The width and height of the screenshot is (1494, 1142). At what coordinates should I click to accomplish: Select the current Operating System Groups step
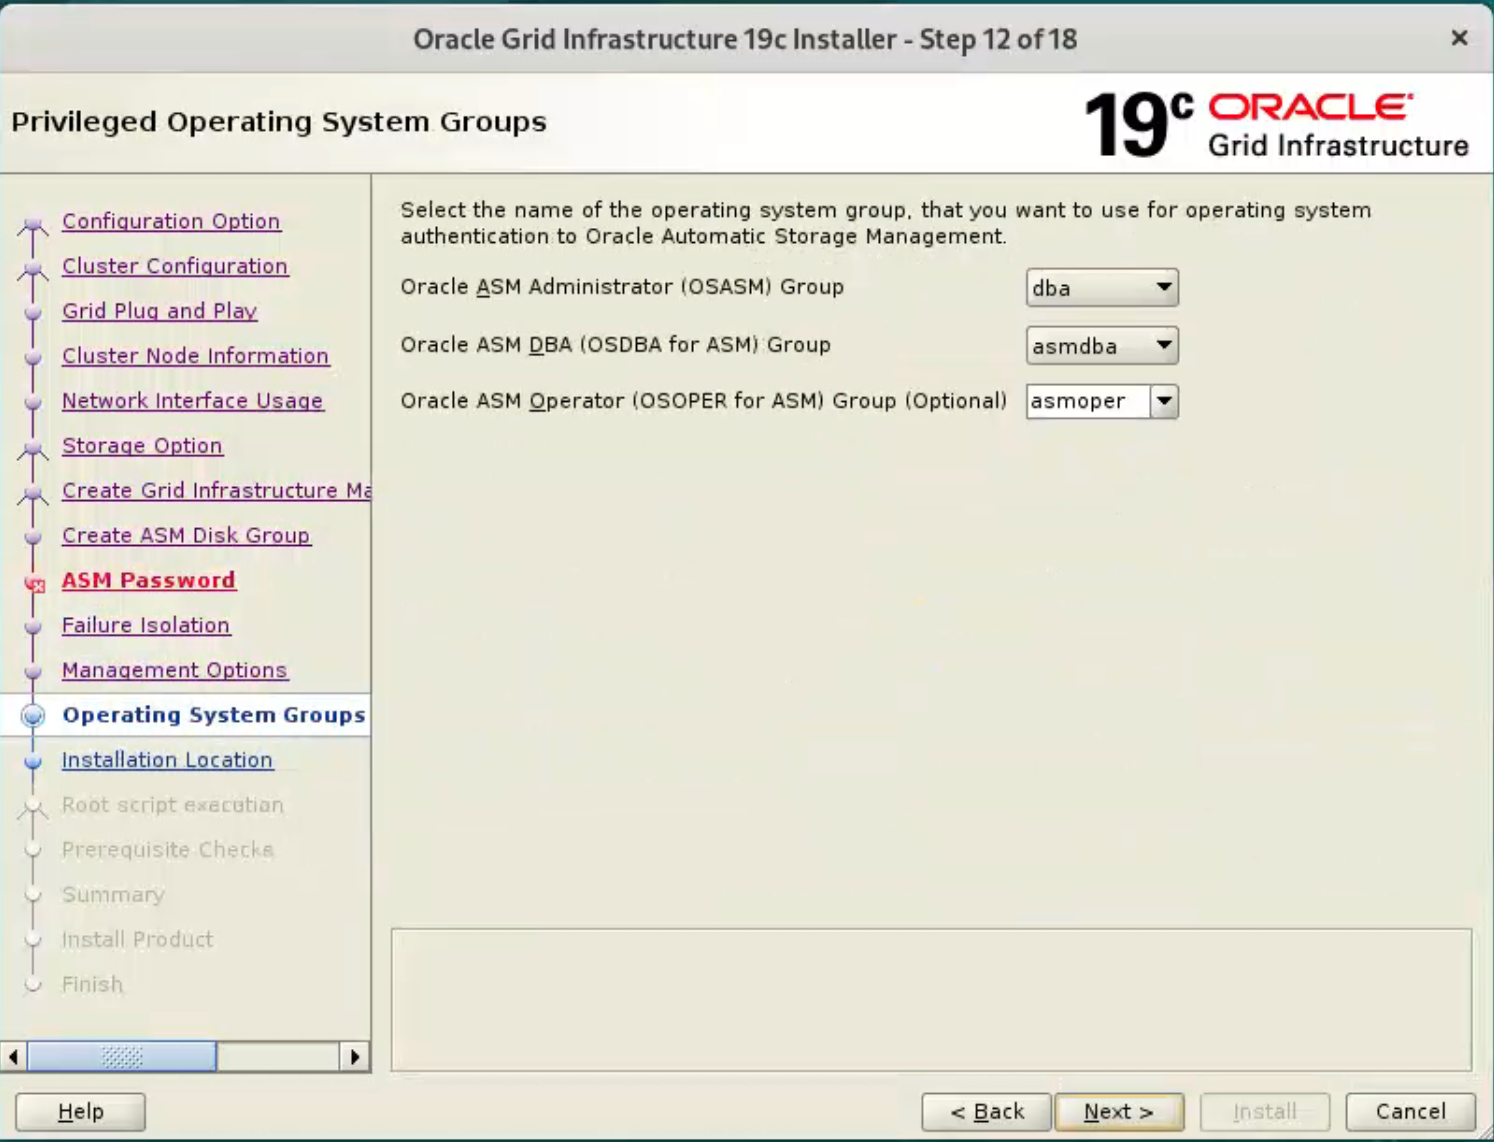214,715
